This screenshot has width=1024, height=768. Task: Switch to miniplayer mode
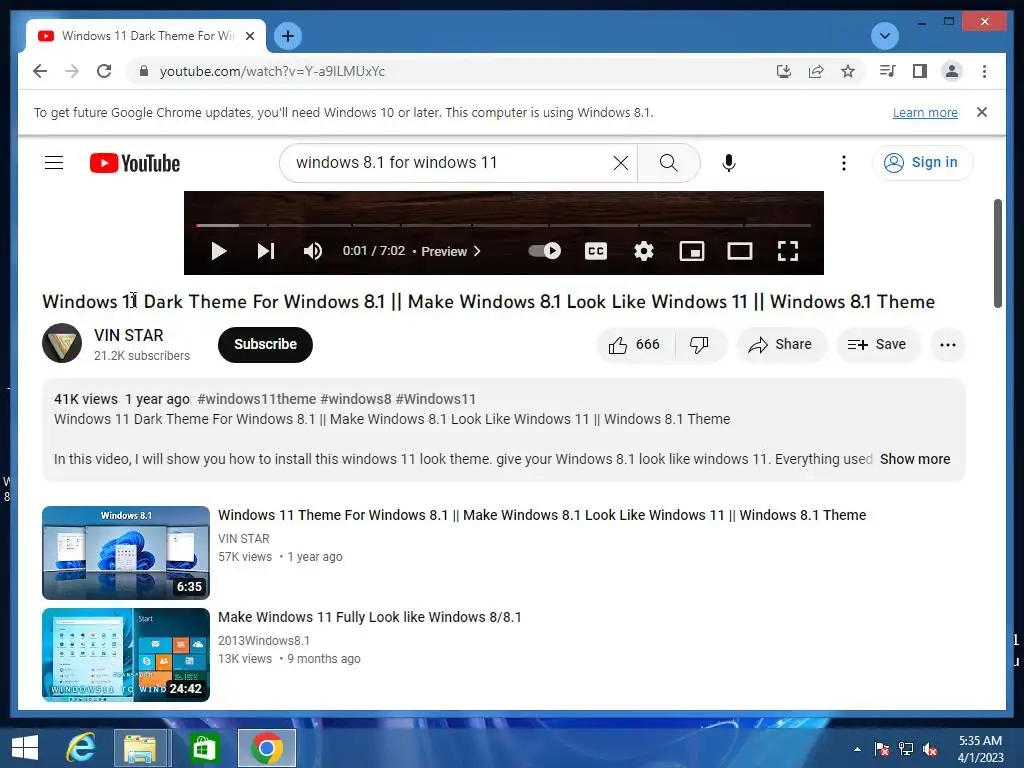pyautogui.click(x=692, y=251)
